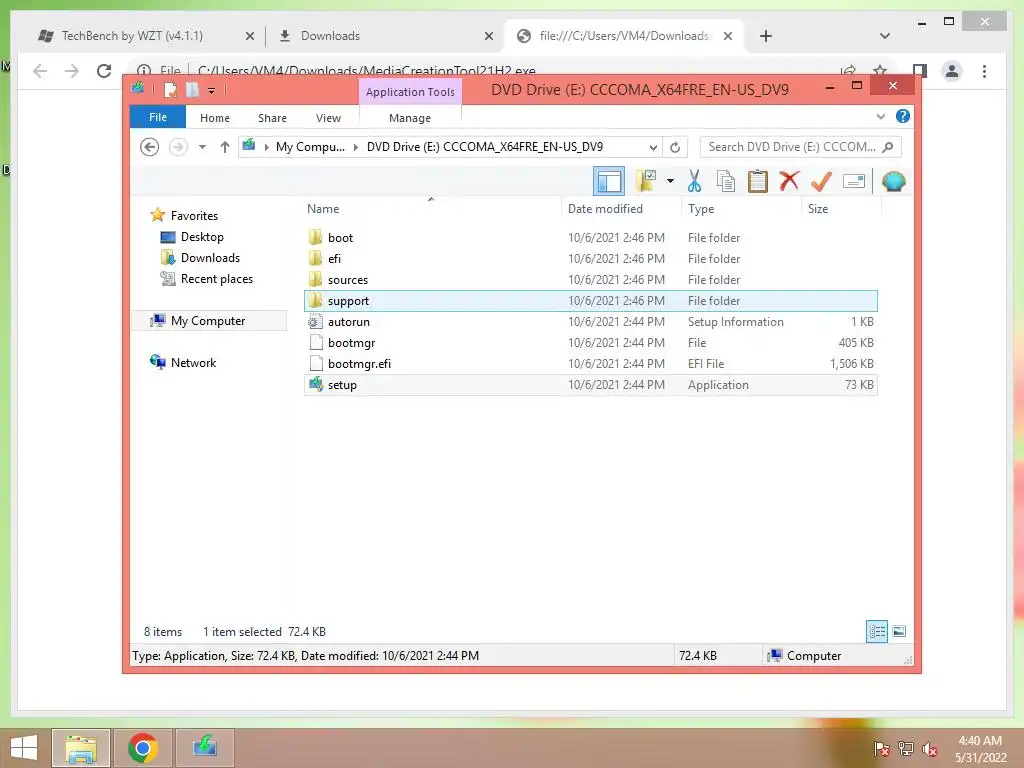1024x768 pixels.
Task: Click the Paste clipboard icon
Action: coord(758,182)
